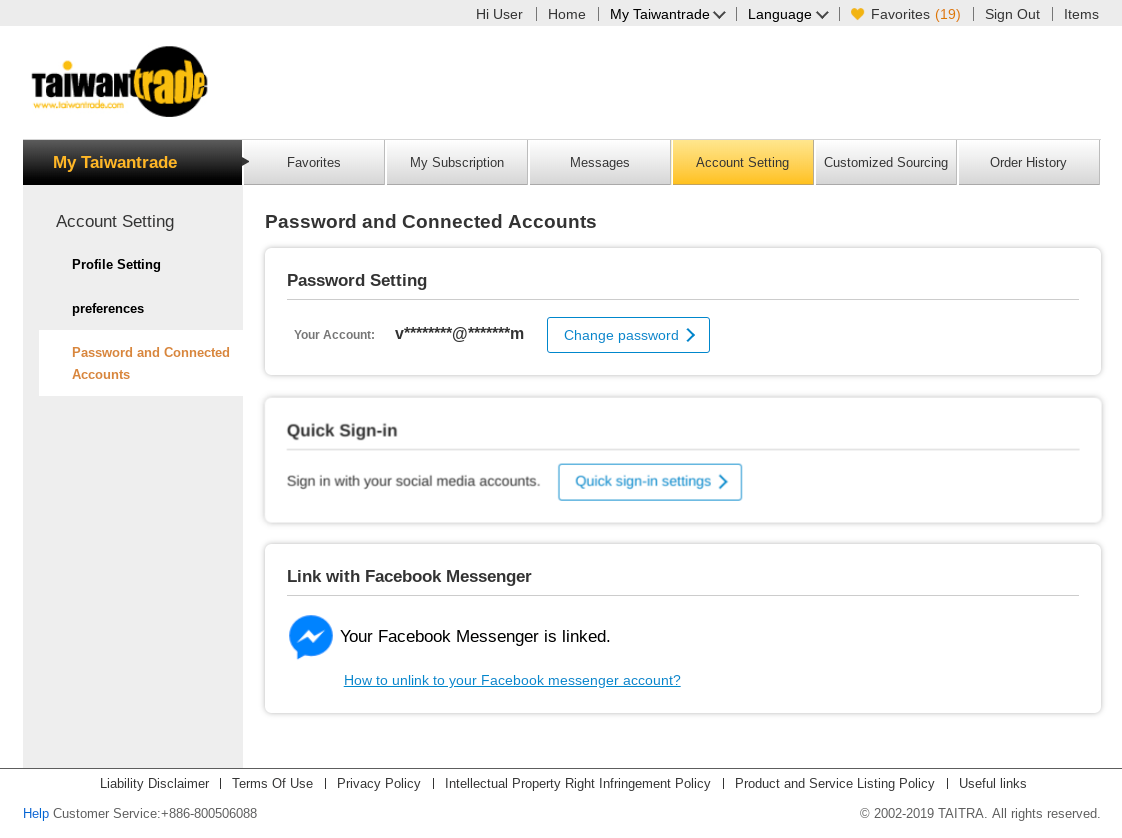Go to the Favorites tab
The height and width of the screenshot is (838, 1122).
coord(313,162)
